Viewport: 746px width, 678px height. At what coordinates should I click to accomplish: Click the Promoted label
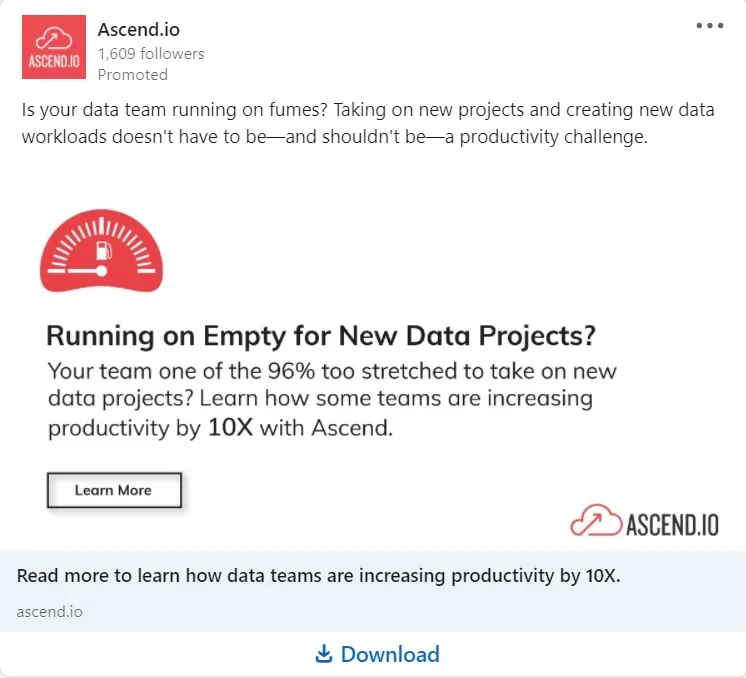tap(133, 75)
